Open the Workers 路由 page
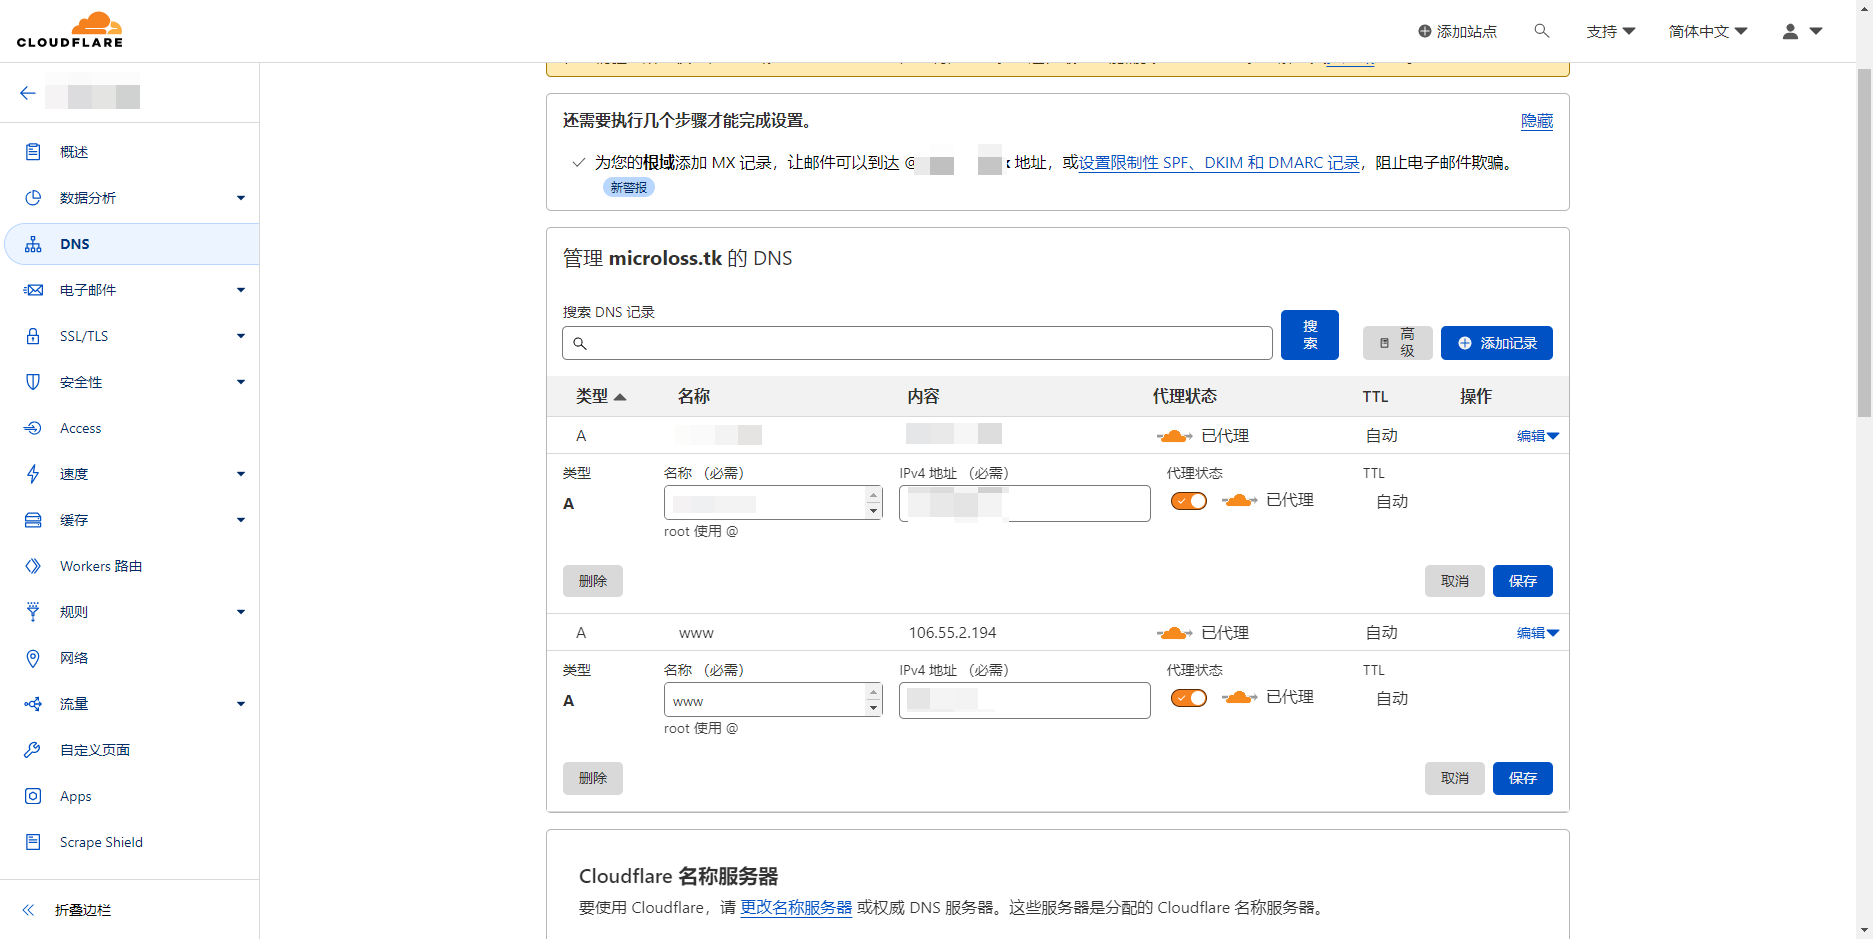1873x939 pixels. [x=101, y=566]
